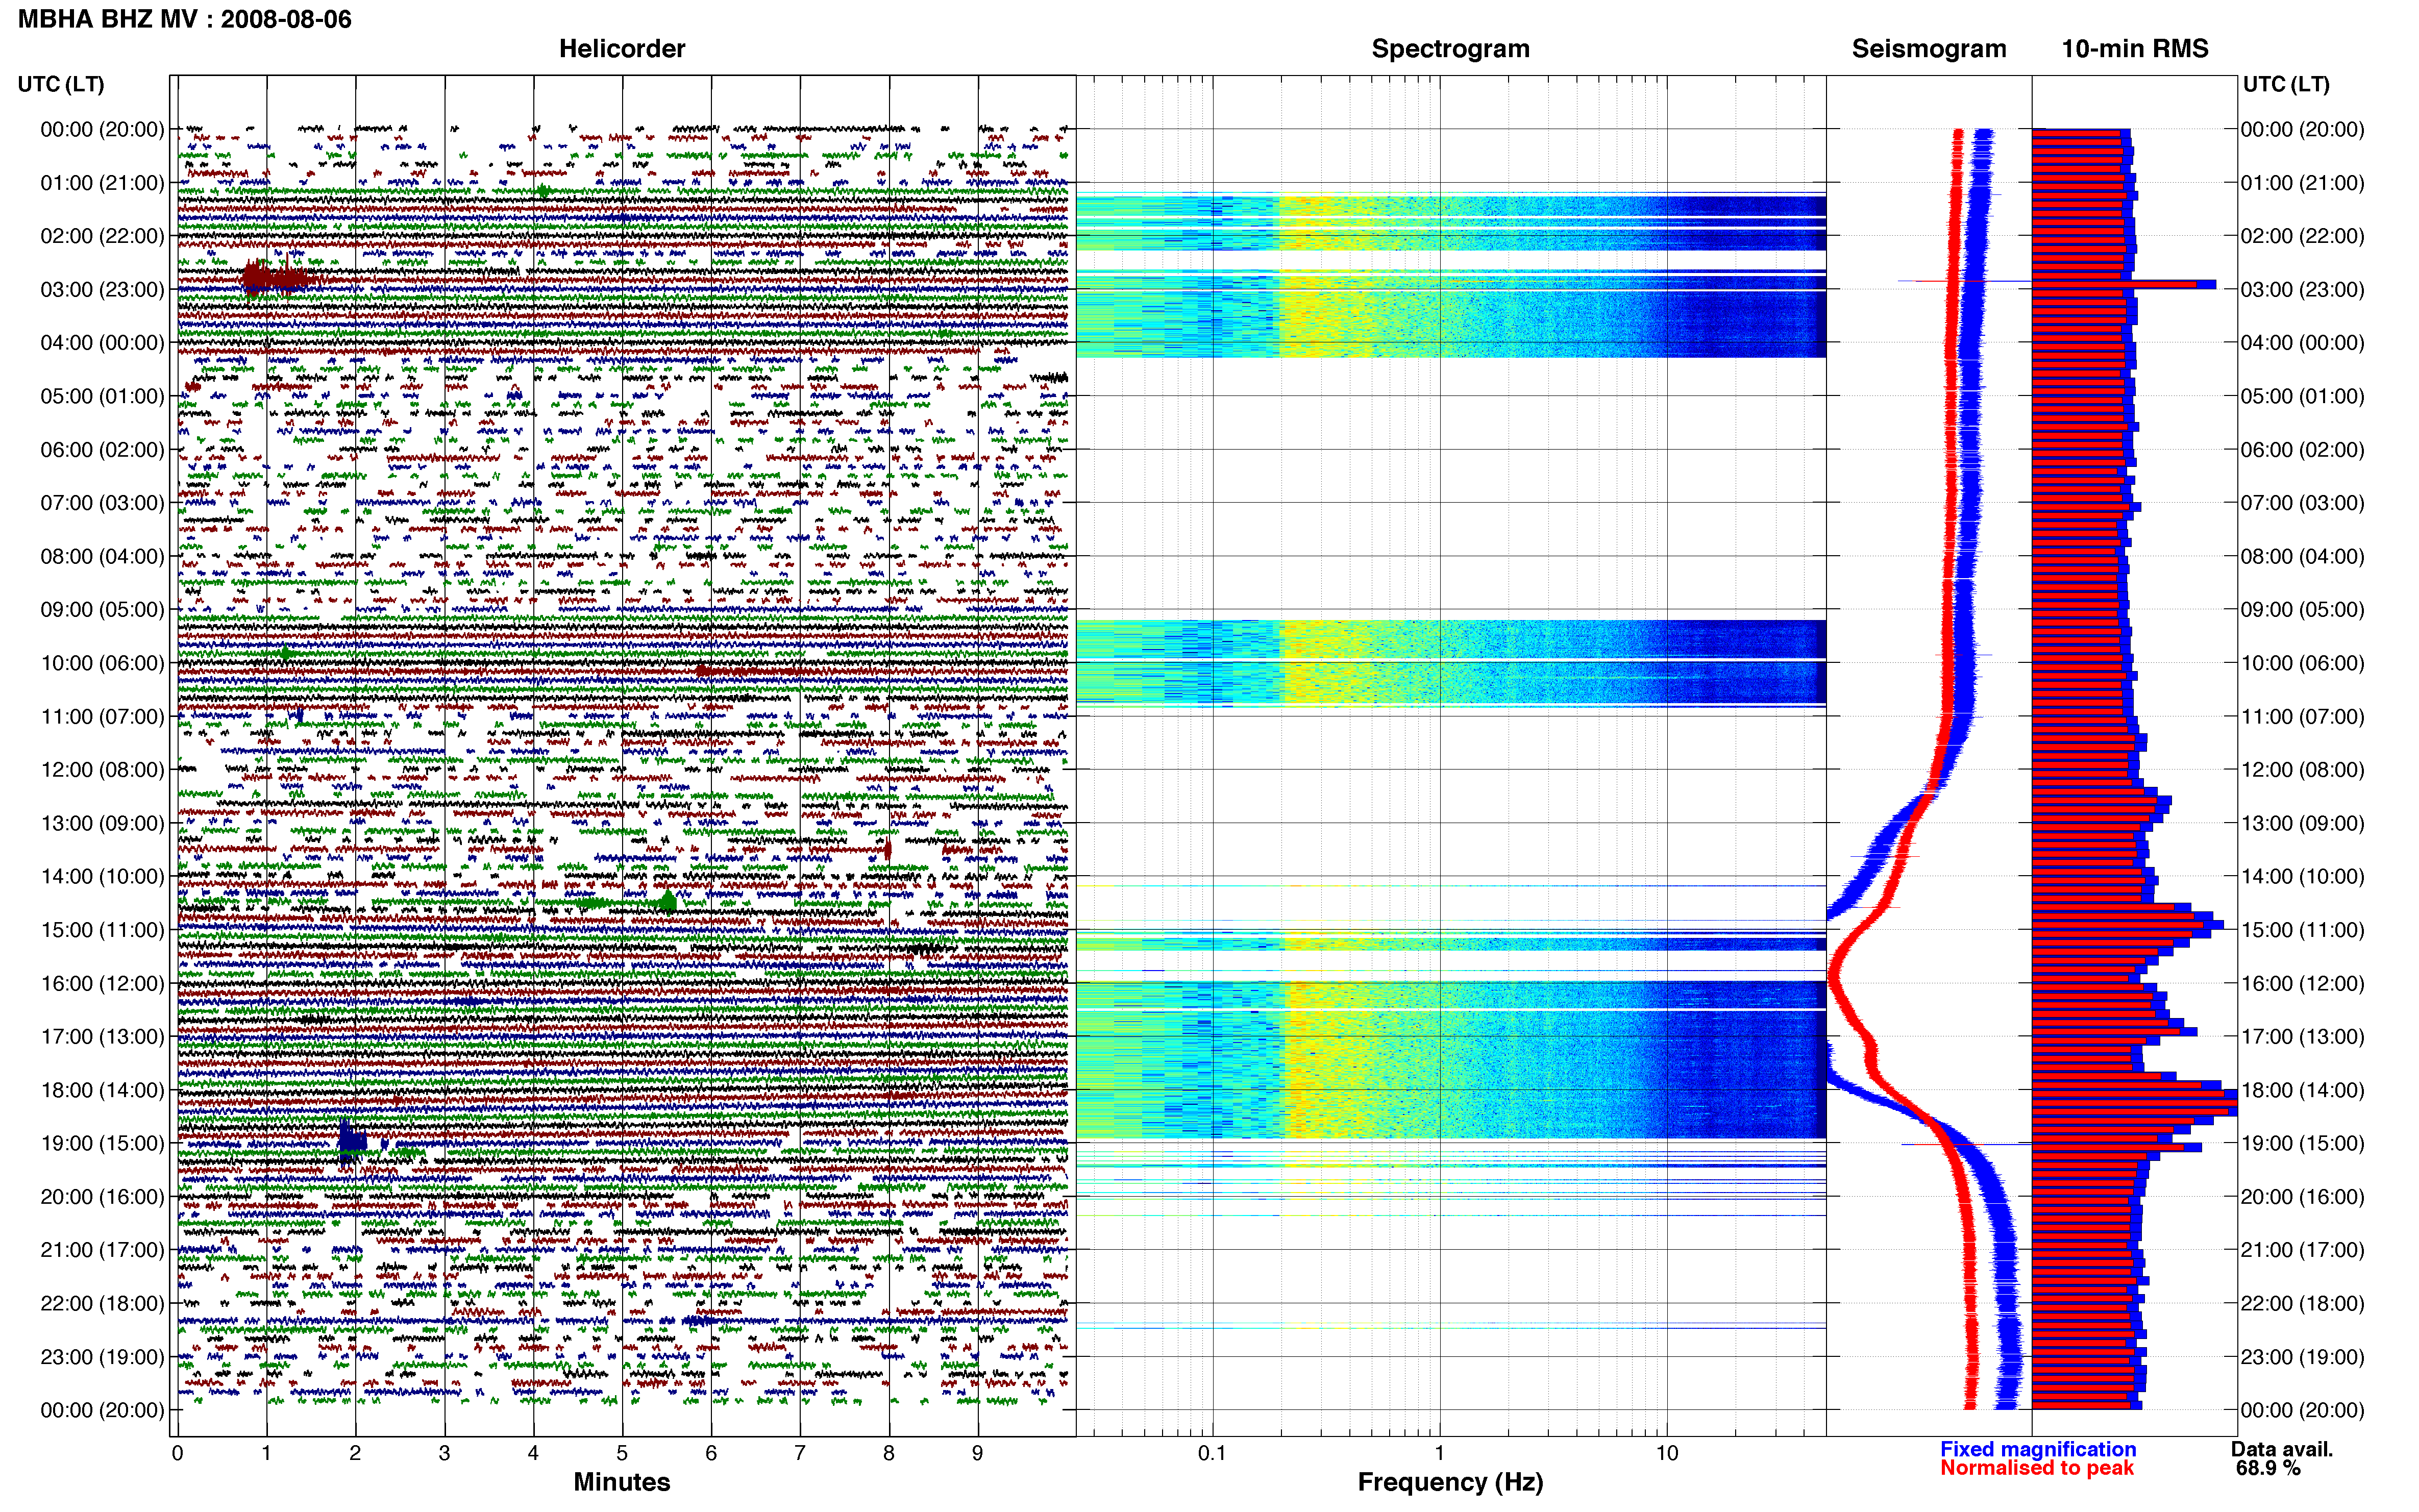Click right time label '05:00 (01:00)'
Image resolution: width=2419 pixels, height=1512 pixels.
click(x=2302, y=396)
